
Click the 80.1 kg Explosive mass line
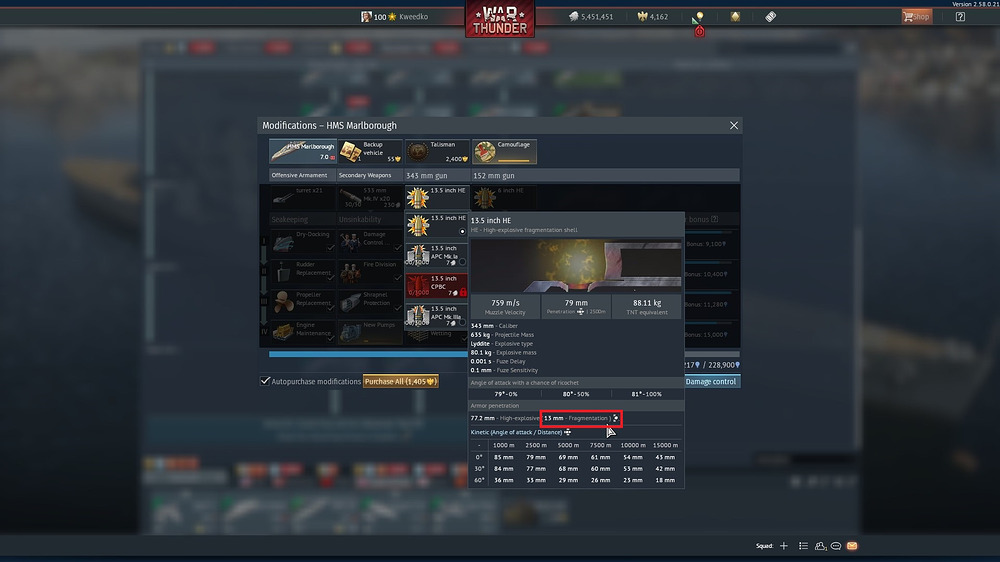[503, 353]
